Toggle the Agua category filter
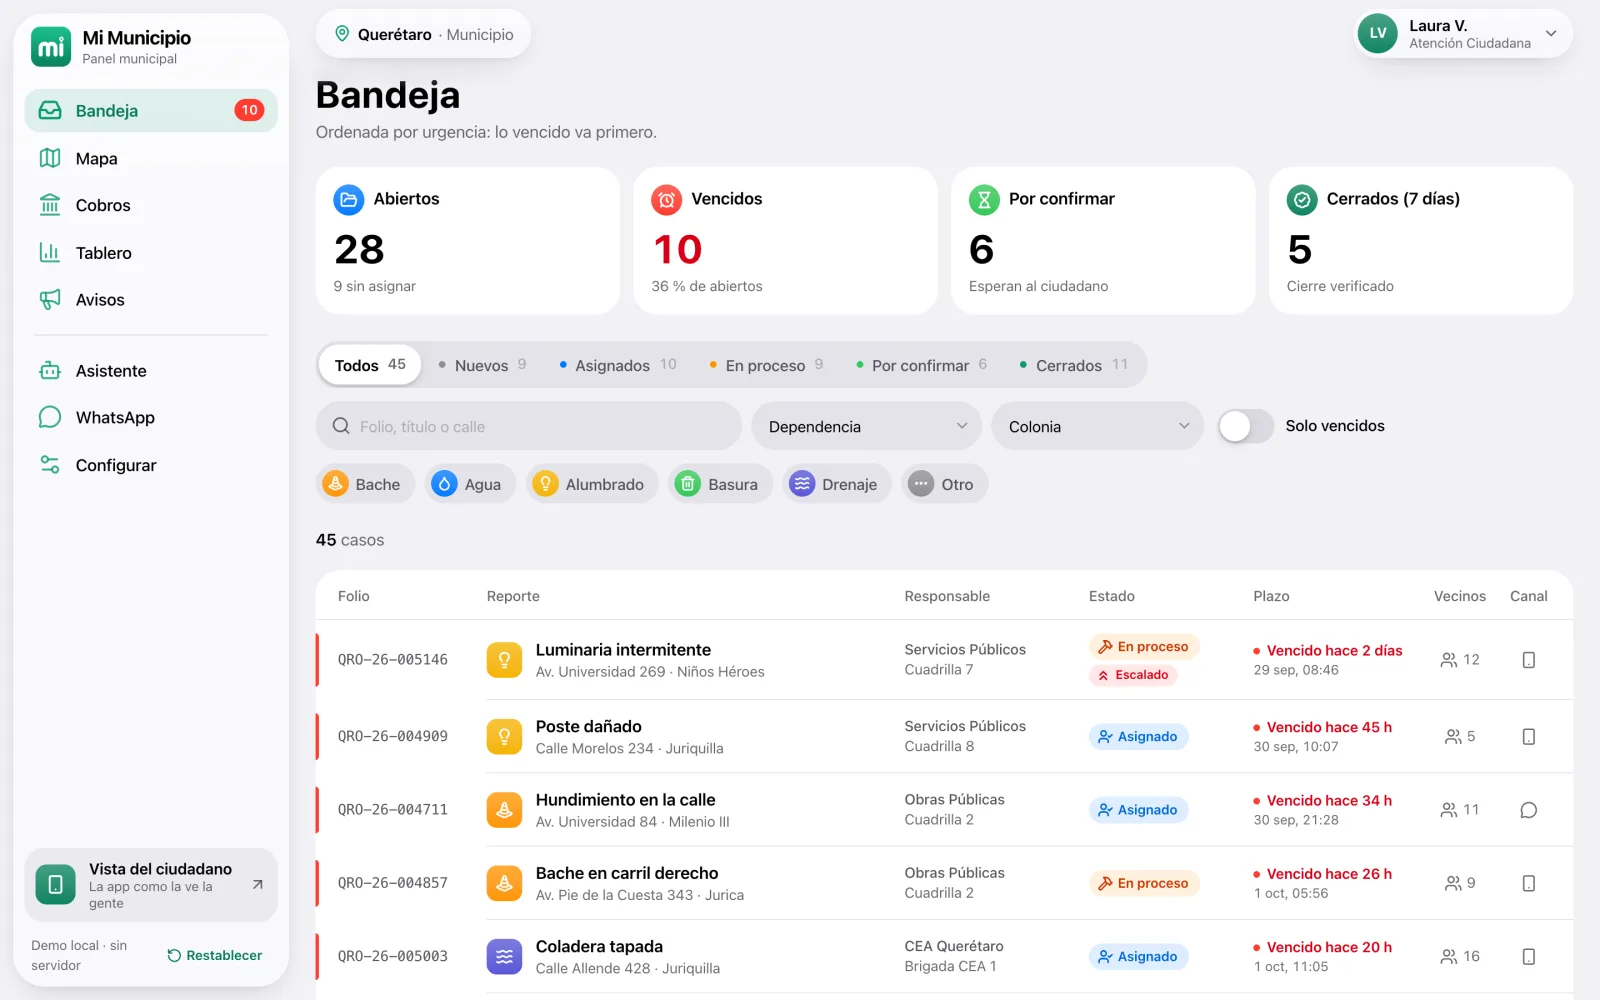 [x=469, y=484]
